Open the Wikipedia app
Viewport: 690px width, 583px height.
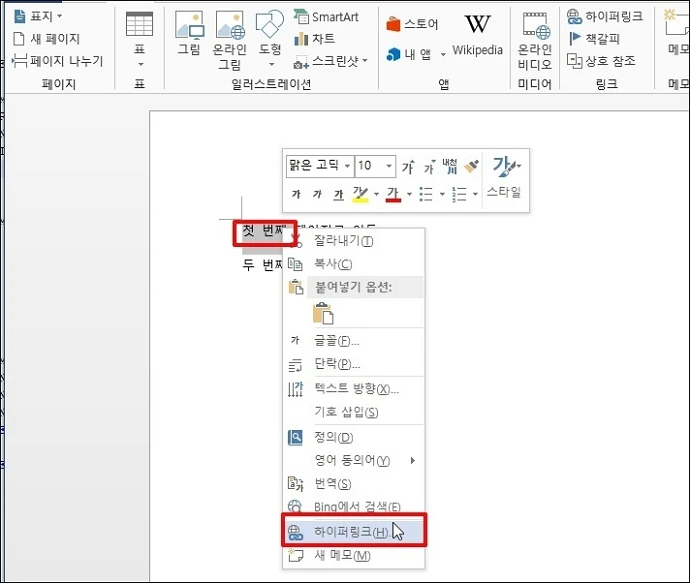(x=477, y=35)
